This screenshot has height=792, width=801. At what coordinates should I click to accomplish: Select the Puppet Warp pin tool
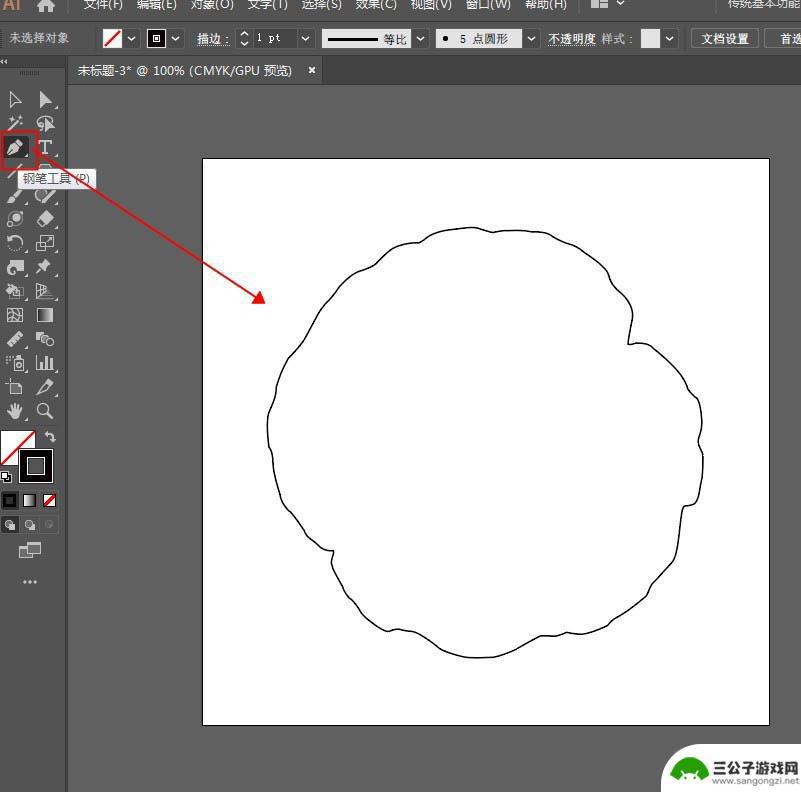point(44,266)
